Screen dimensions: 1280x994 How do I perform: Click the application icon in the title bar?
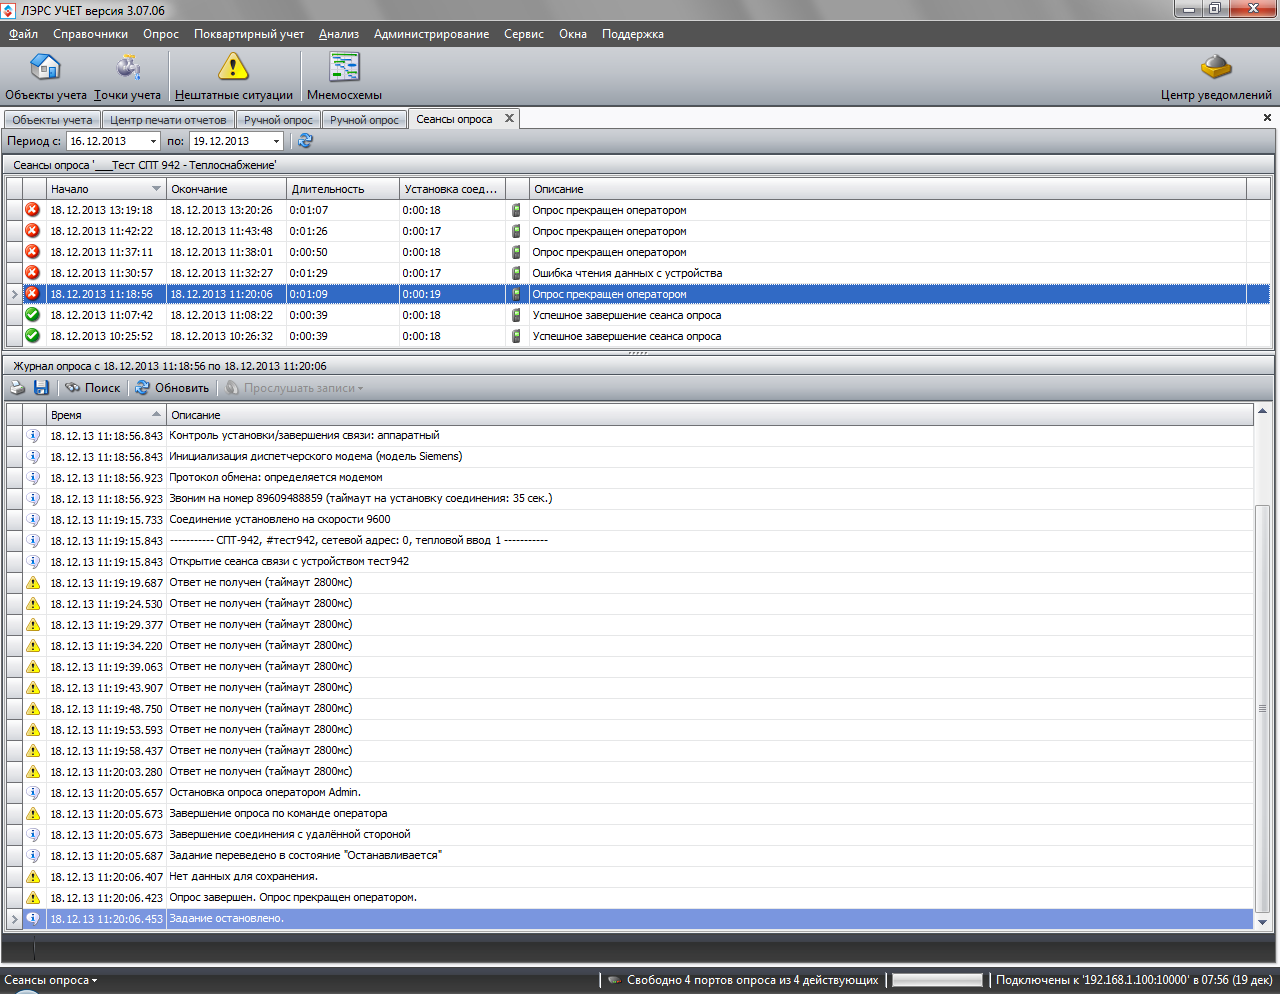(x=9, y=10)
